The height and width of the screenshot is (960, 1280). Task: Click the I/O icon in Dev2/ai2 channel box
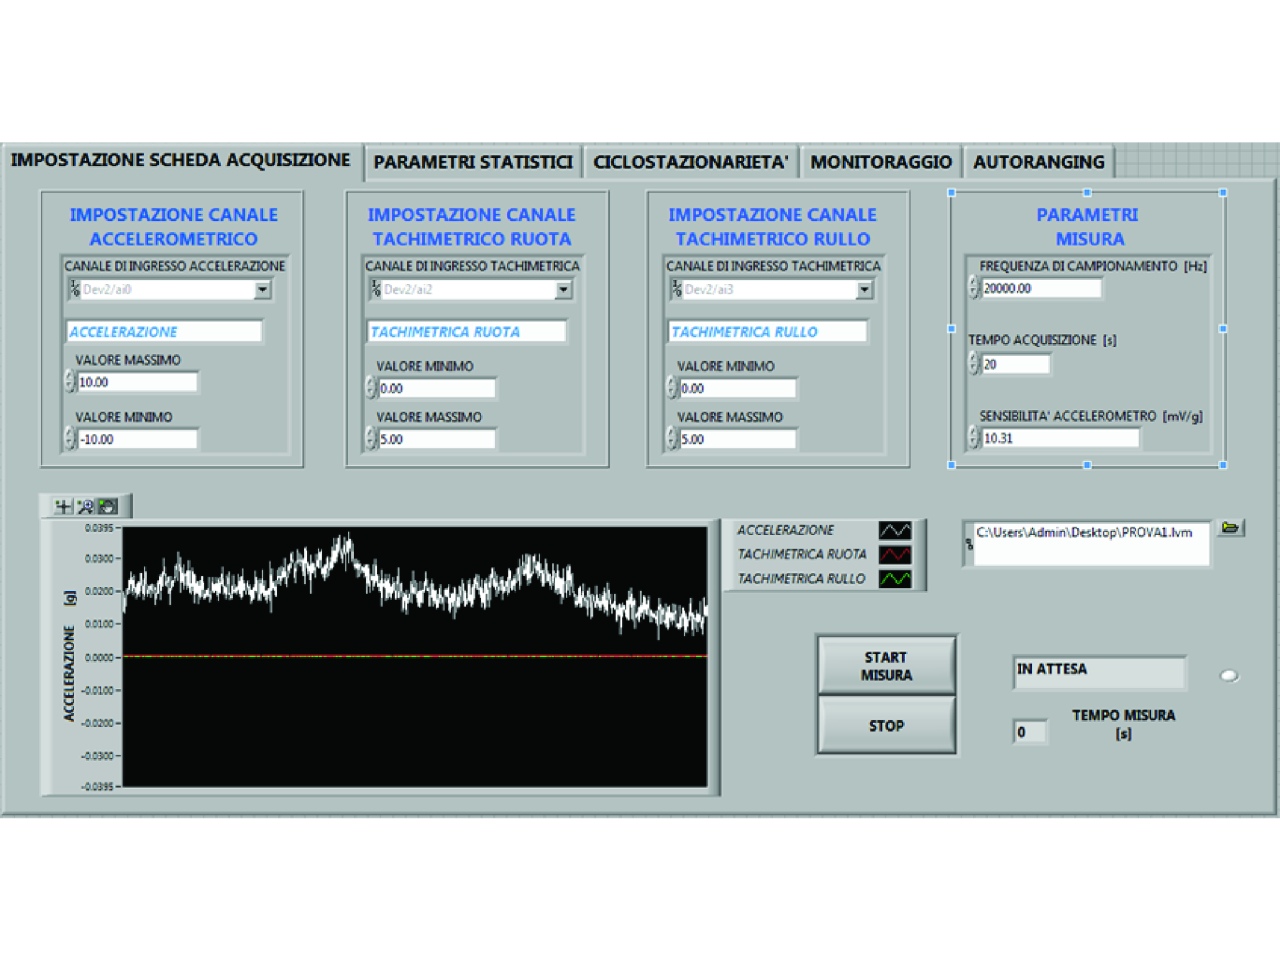click(375, 289)
